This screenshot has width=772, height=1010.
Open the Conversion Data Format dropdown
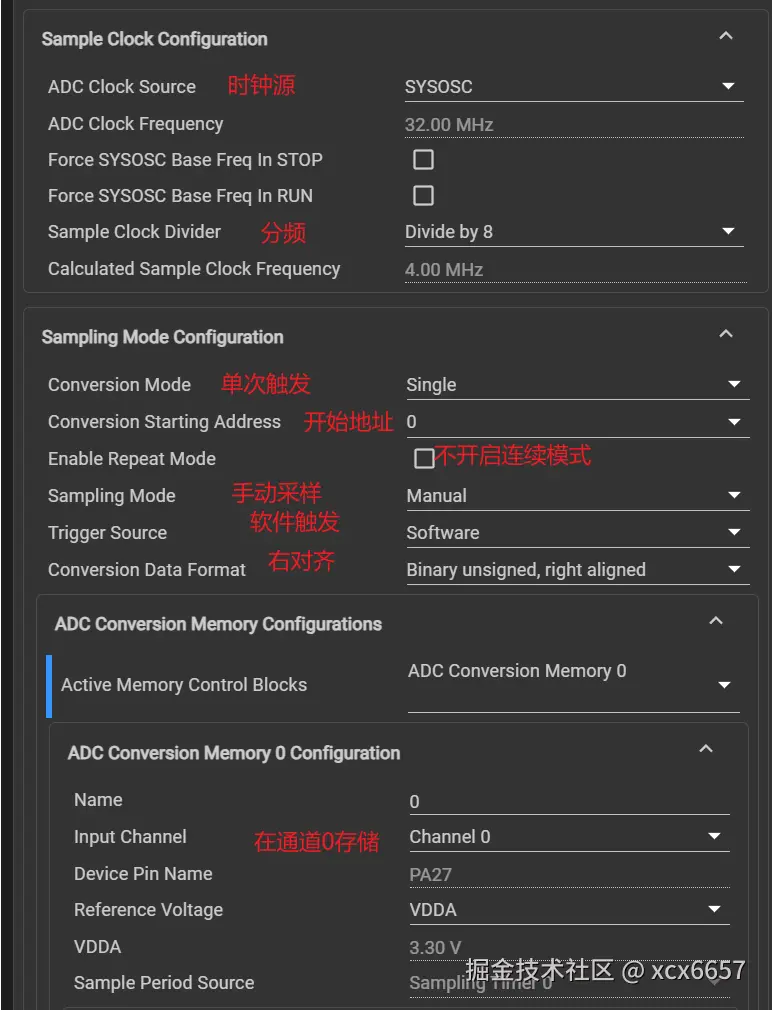point(576,570)
